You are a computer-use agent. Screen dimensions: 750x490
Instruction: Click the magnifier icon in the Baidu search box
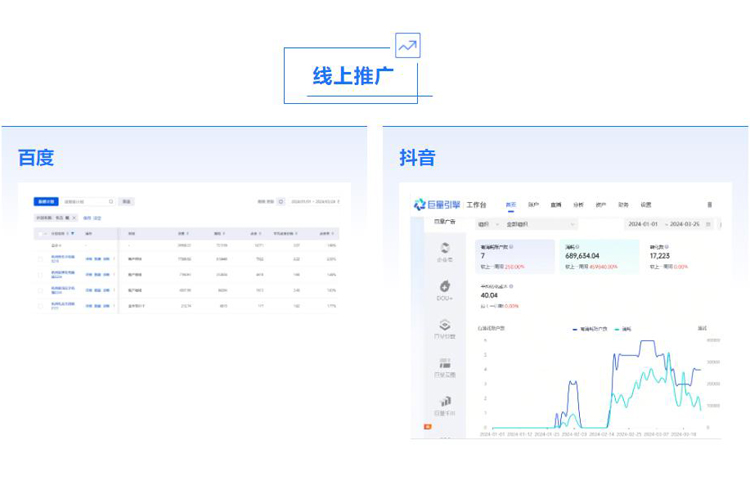pyautogui.click(x=110, y=201)
